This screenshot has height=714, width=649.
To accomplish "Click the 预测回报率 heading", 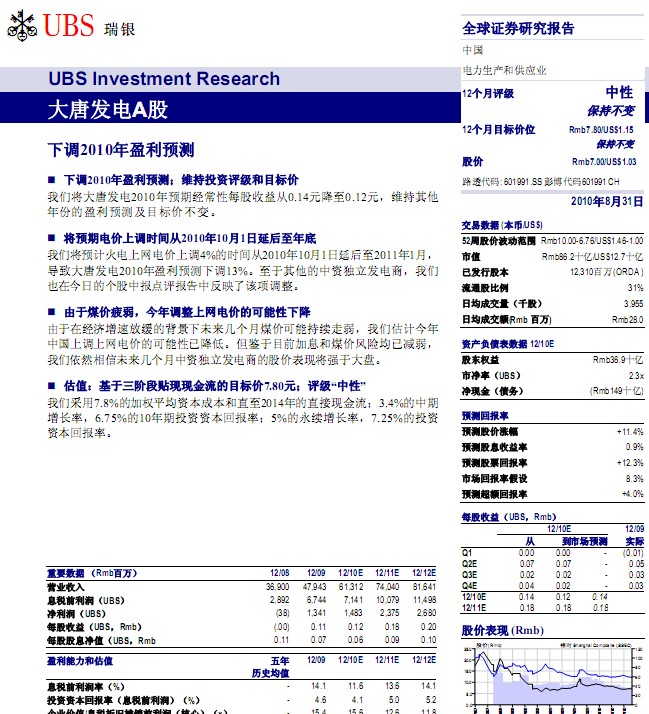I will click(485, 416).
